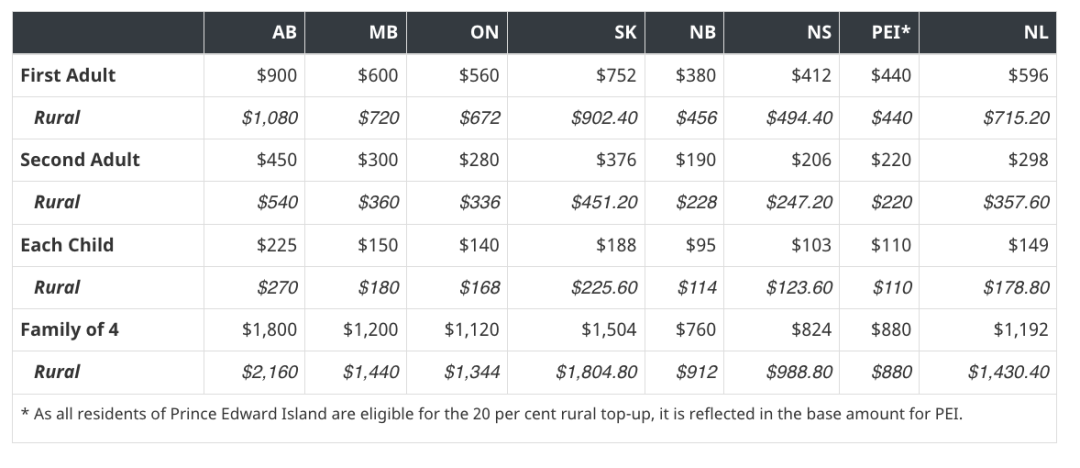Select the $494.40 rural NS cell
The image size is (1080, 468).
coord(799,118)
